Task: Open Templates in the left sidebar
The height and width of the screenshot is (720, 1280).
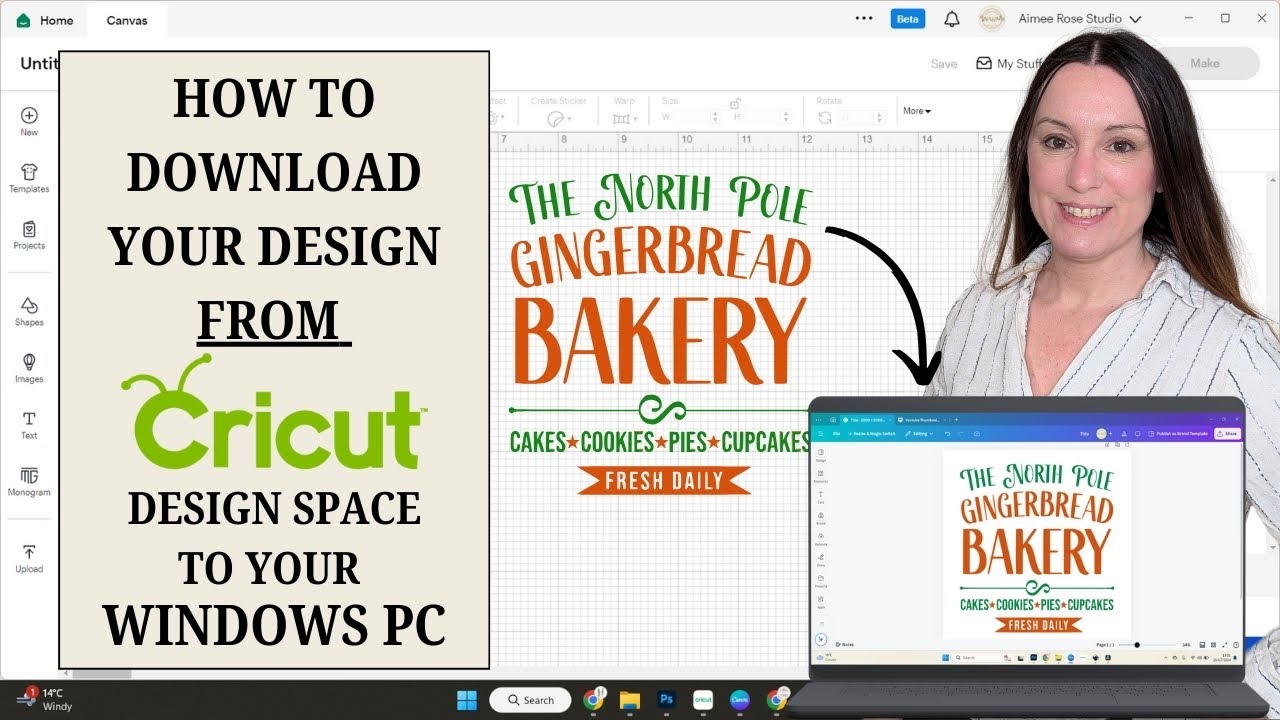Action: (x=29, y=178)
